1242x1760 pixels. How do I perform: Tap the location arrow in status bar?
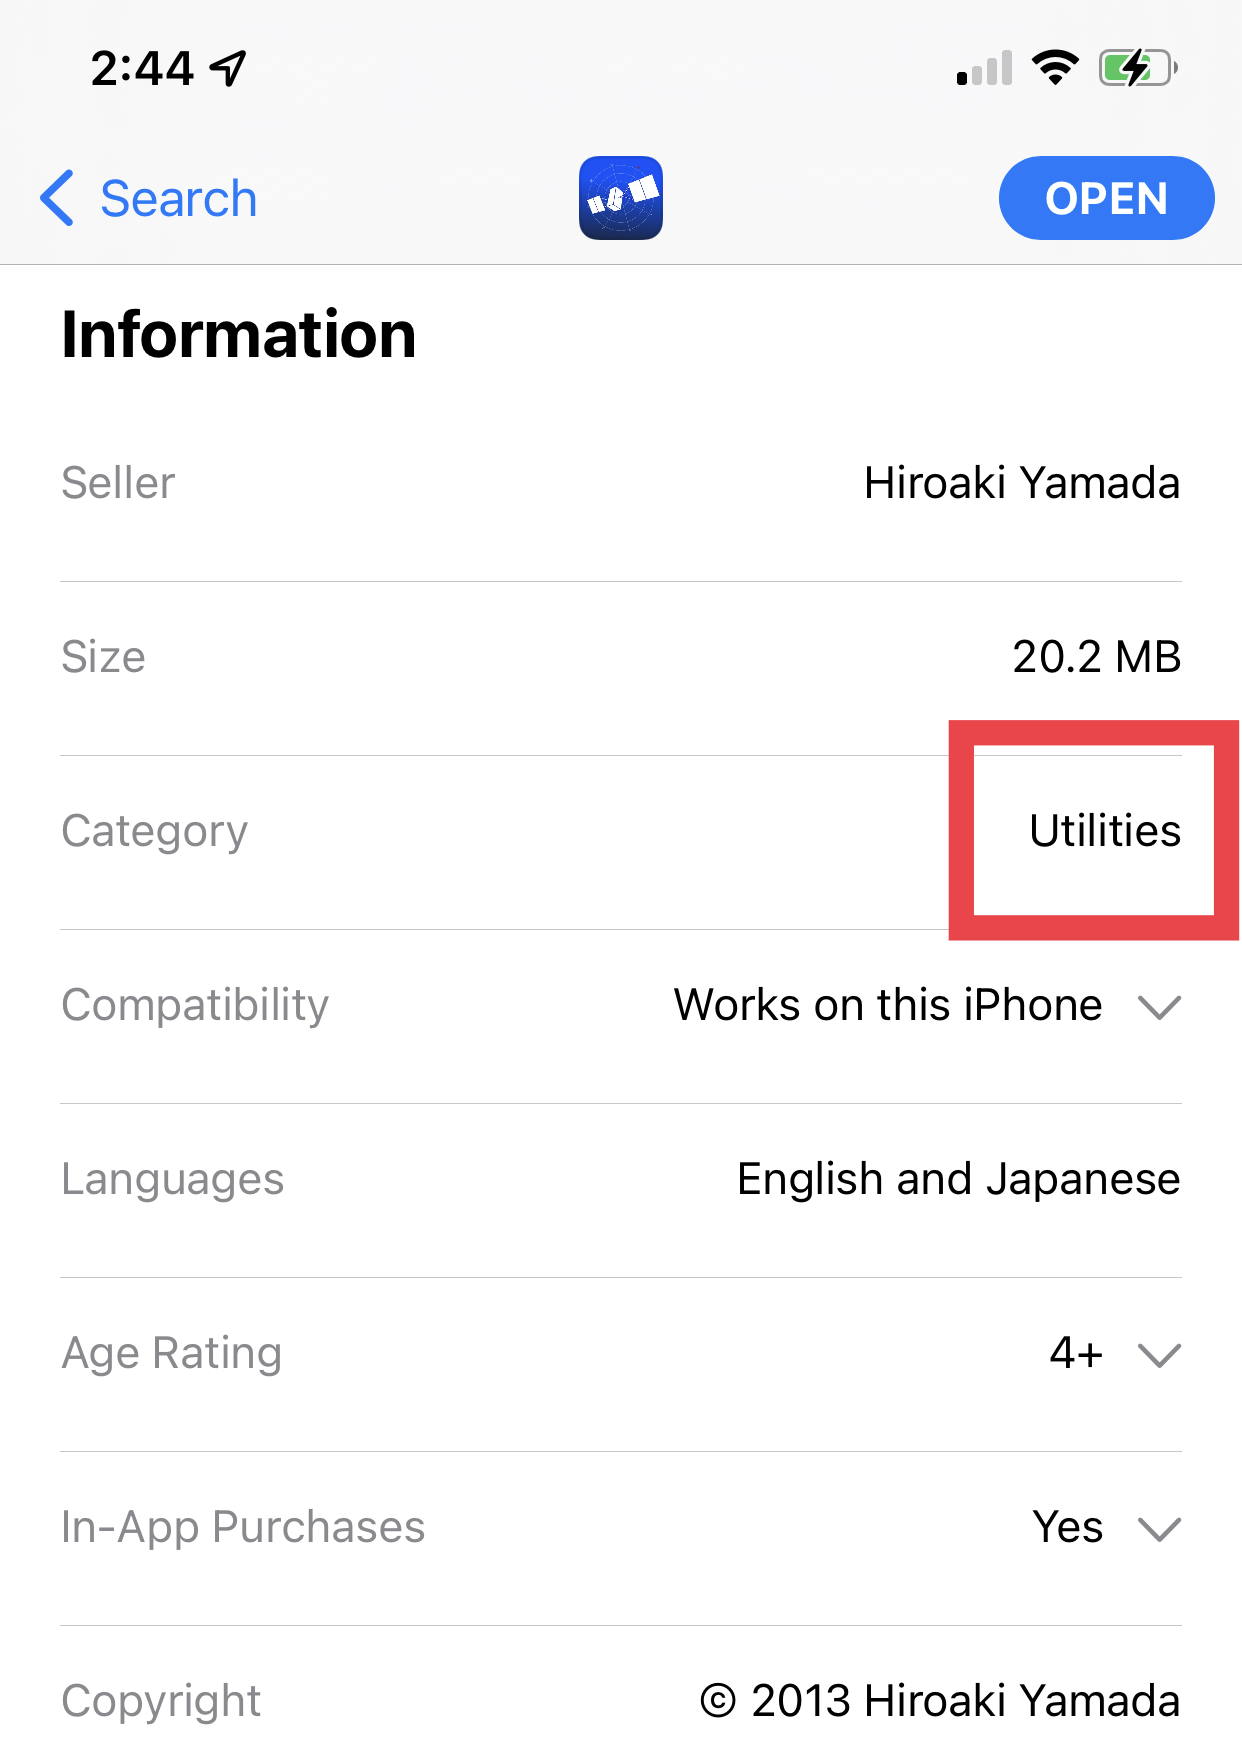point(229,68)
